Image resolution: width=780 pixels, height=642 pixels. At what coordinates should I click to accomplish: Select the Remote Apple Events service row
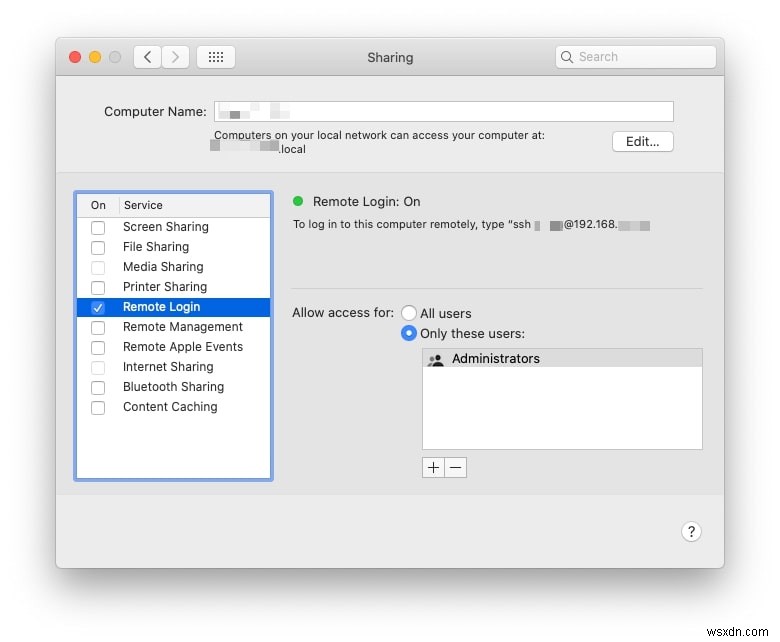[174, 347]
